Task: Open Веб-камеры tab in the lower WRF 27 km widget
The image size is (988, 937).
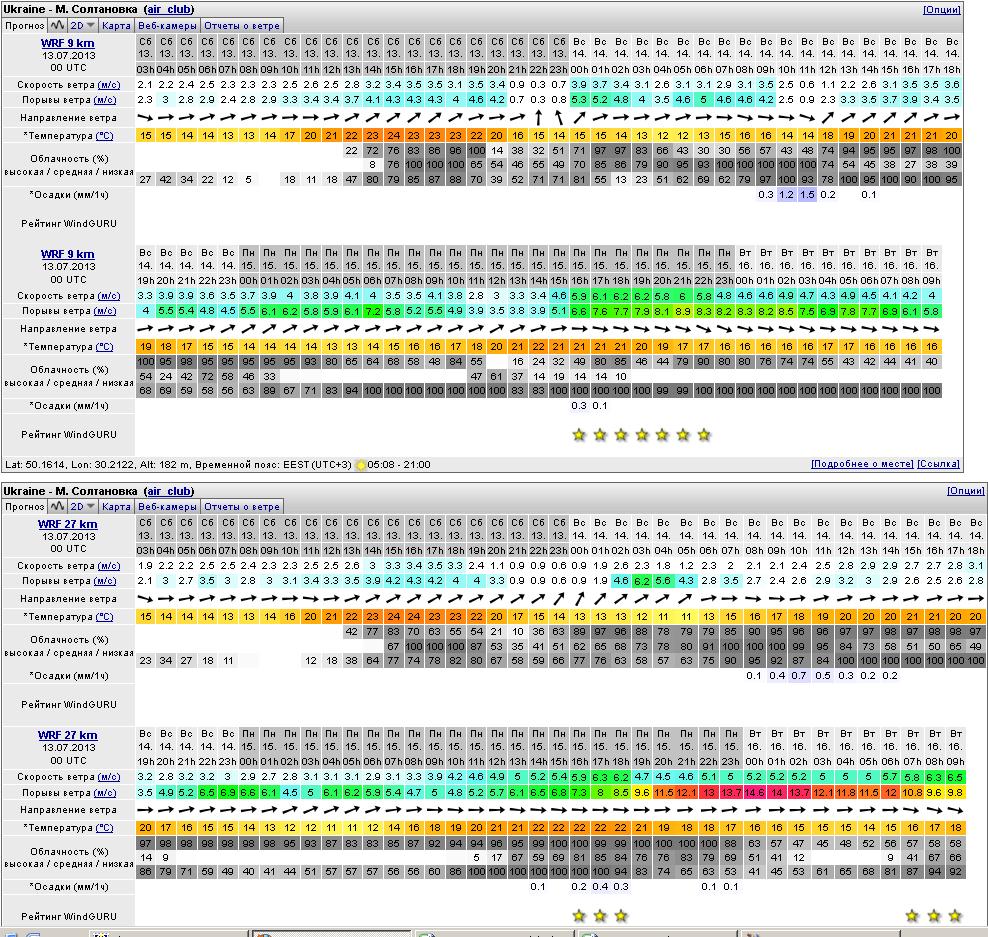Action: pyautogui.click(x=167, y=506)
